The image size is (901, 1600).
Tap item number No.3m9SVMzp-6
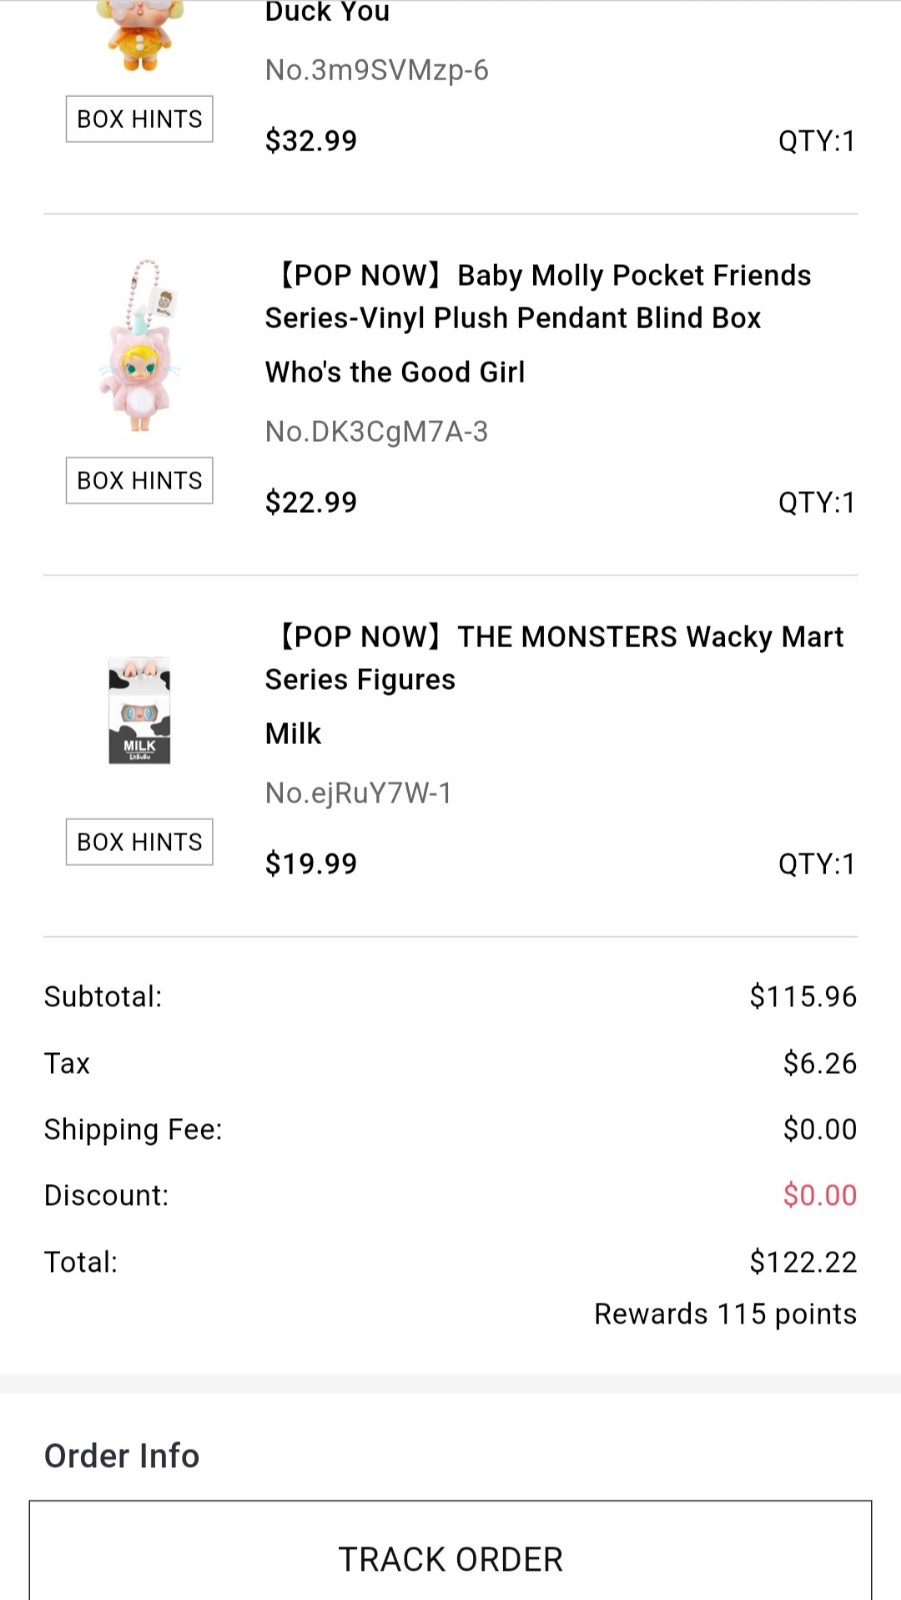click(376, 70)
